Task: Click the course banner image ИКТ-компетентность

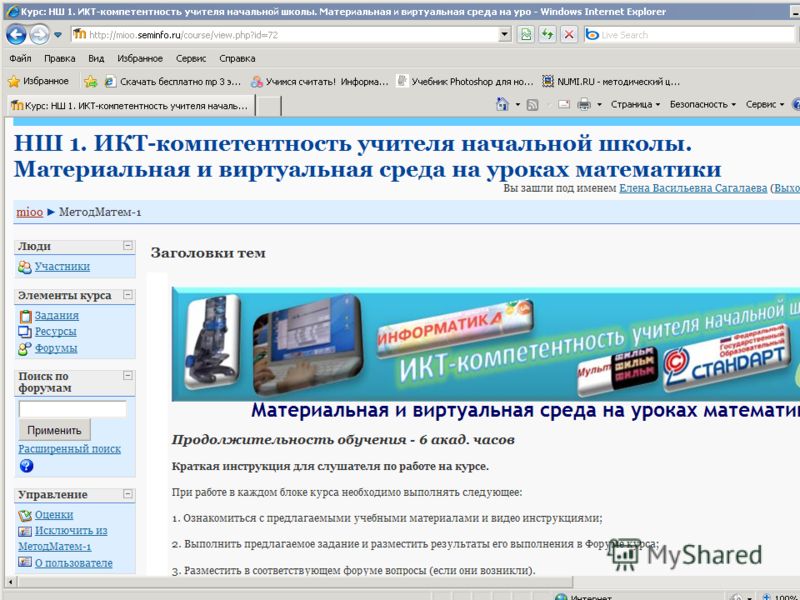Action: 486,344
